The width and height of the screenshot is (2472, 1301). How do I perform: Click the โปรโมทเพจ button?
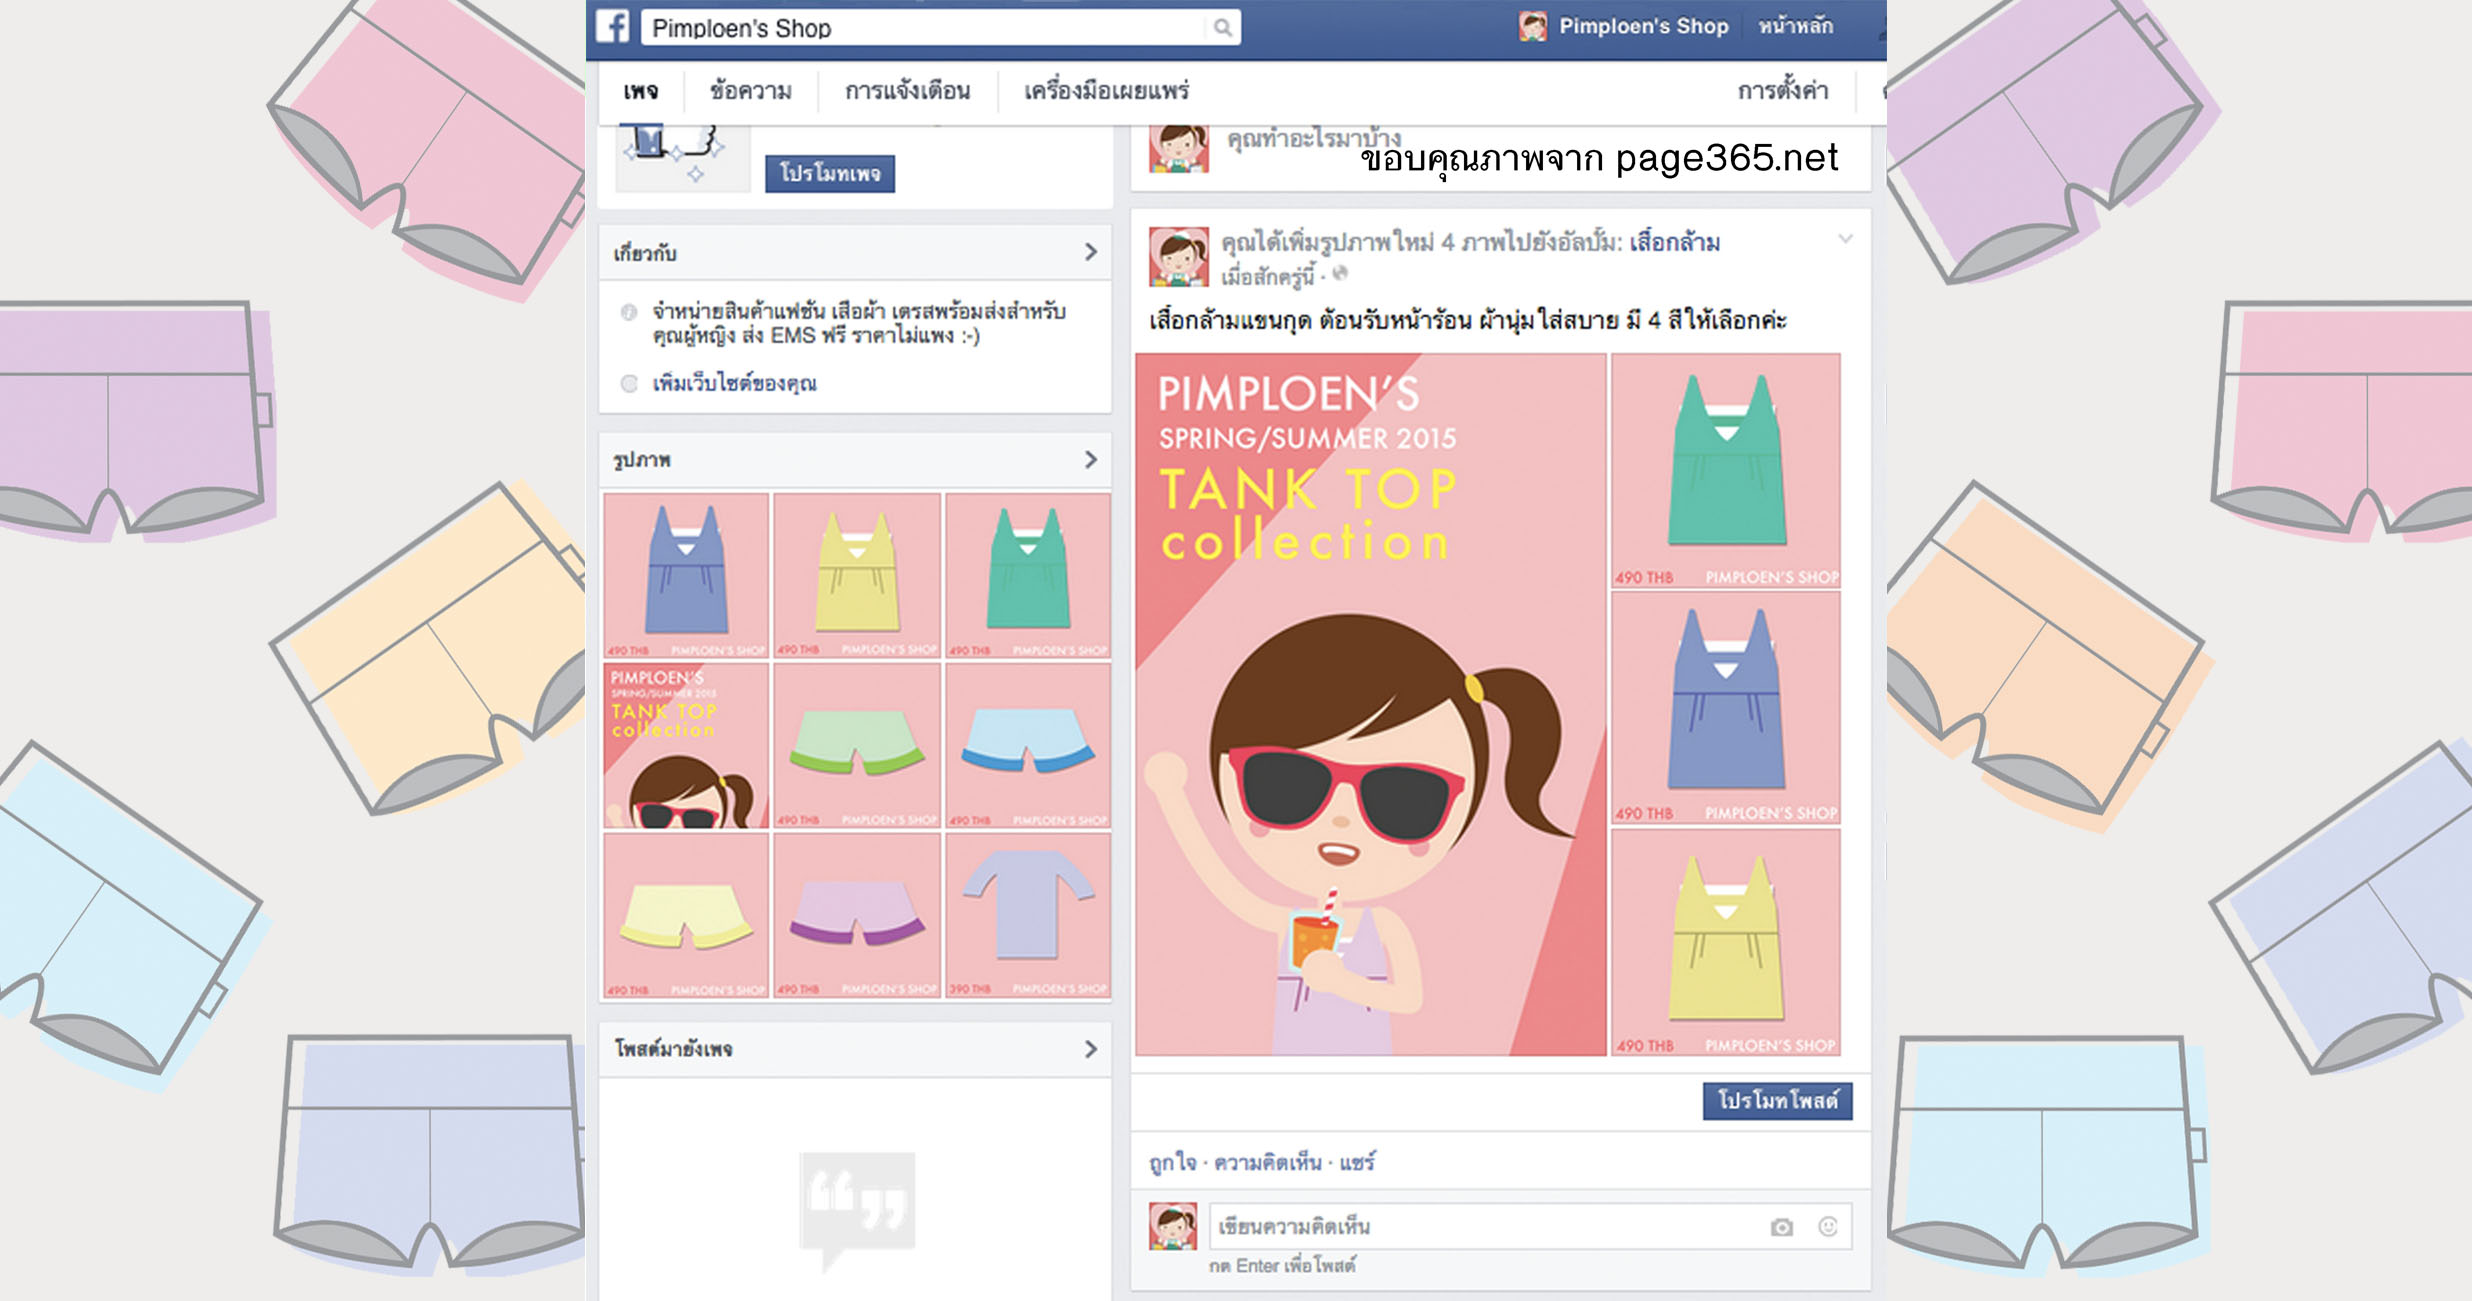pos(830,173)
